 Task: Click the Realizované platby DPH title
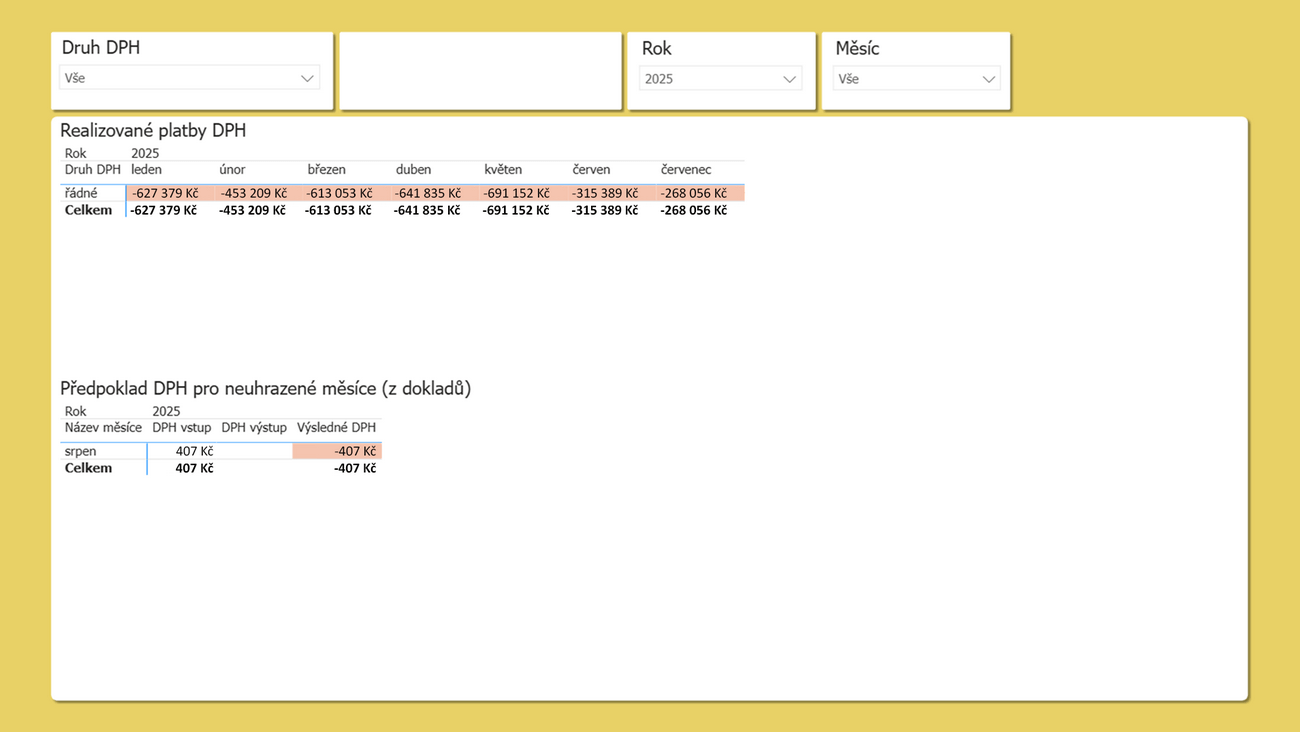(x=153, y=131)
